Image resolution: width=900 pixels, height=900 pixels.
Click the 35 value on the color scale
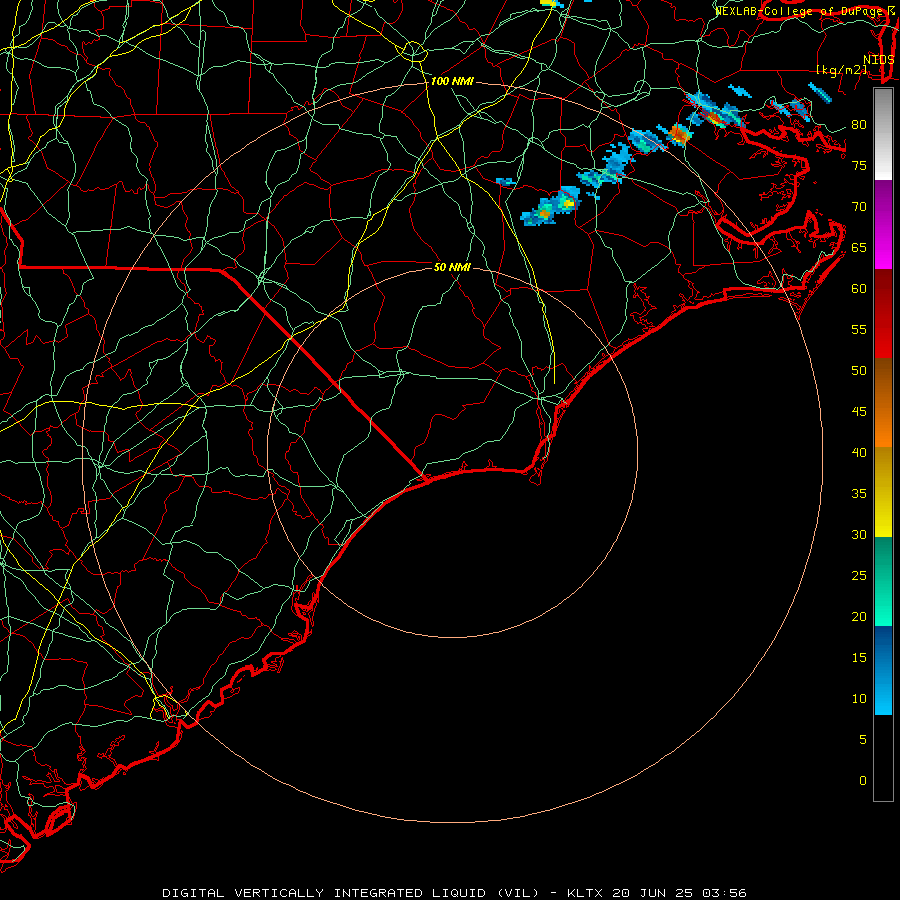859,494
